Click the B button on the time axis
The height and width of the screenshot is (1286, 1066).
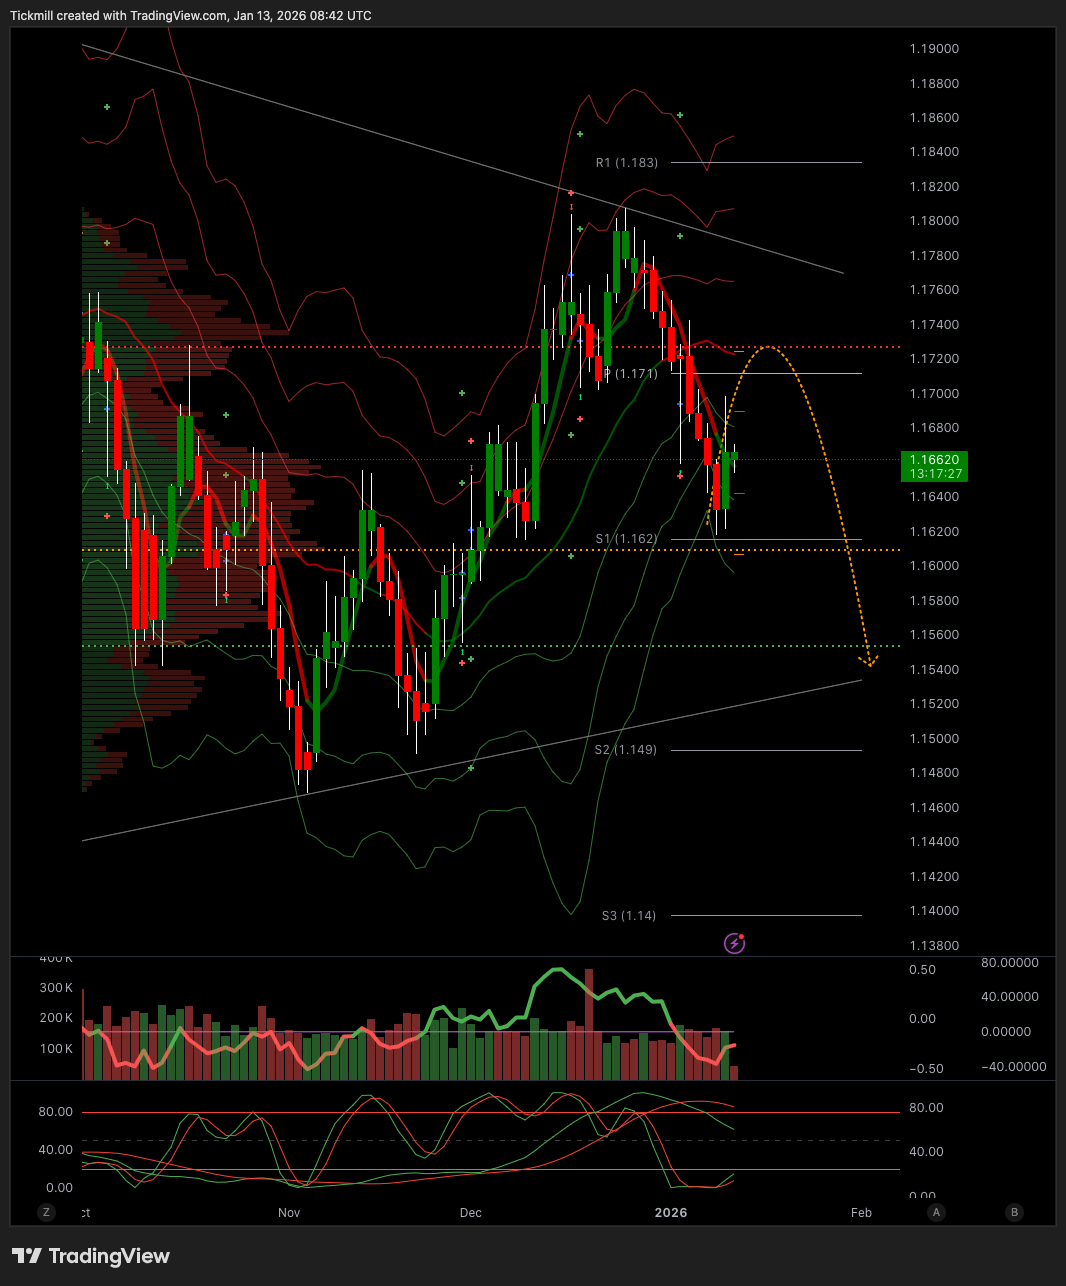[x=1014, y=1212]
